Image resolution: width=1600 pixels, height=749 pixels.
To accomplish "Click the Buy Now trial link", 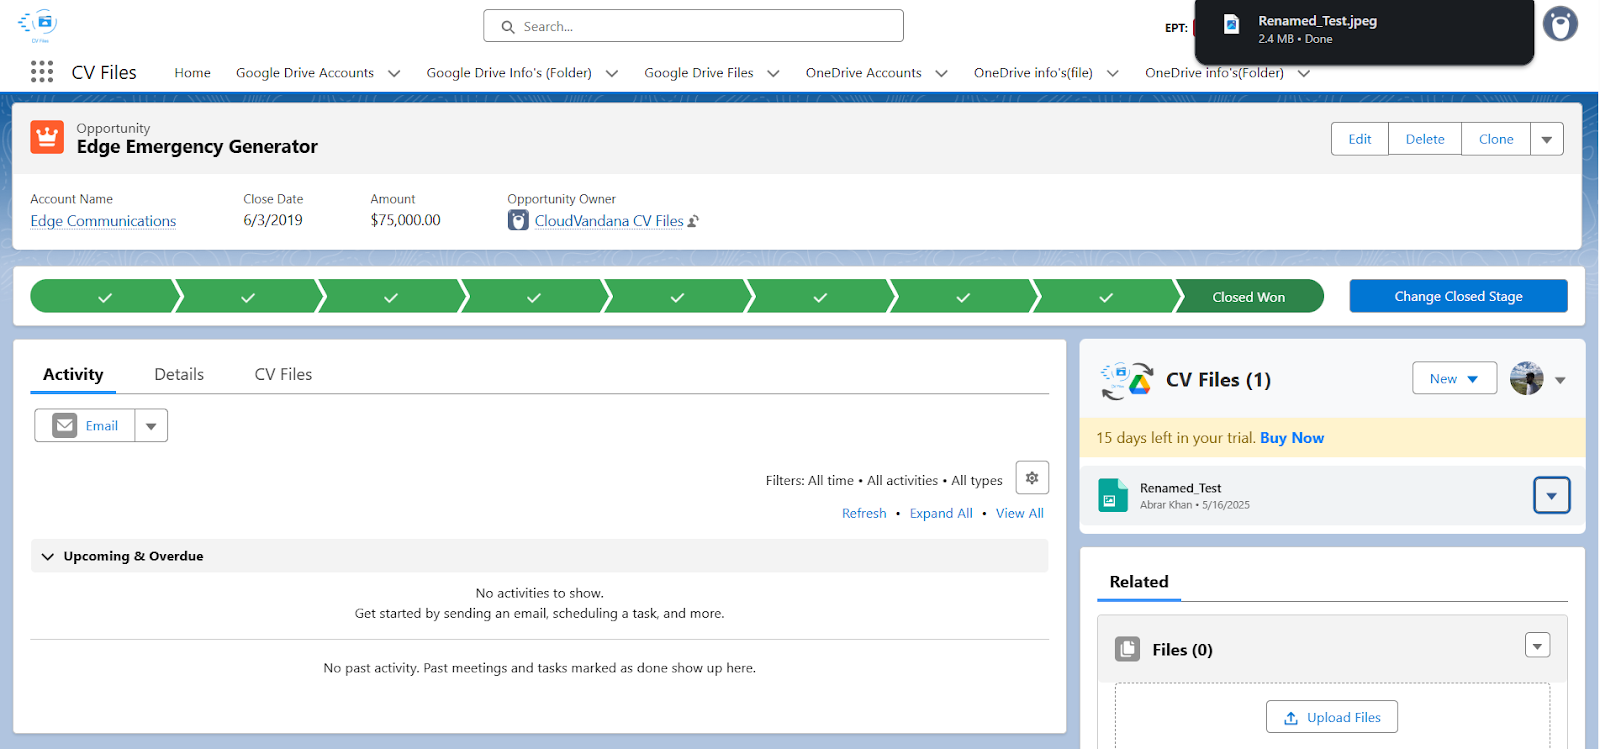I will pyautogui.click(x=1292, y=438).
